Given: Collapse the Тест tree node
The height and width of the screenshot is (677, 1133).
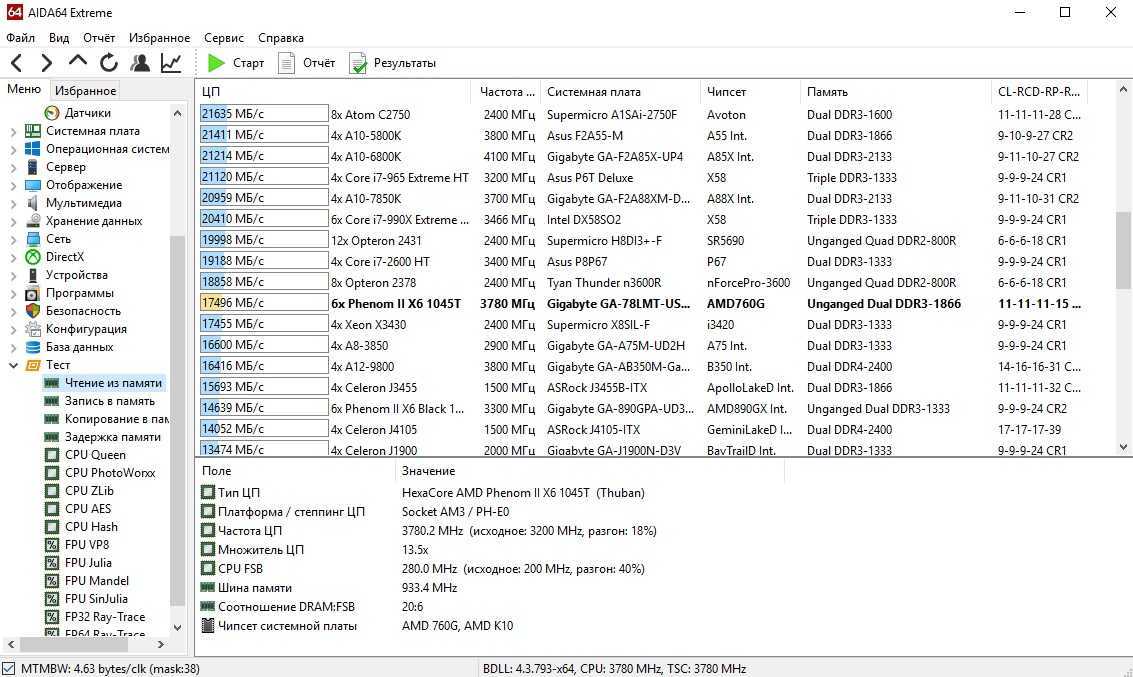Looking at the screenshot, I should click(x=13, y=365).
